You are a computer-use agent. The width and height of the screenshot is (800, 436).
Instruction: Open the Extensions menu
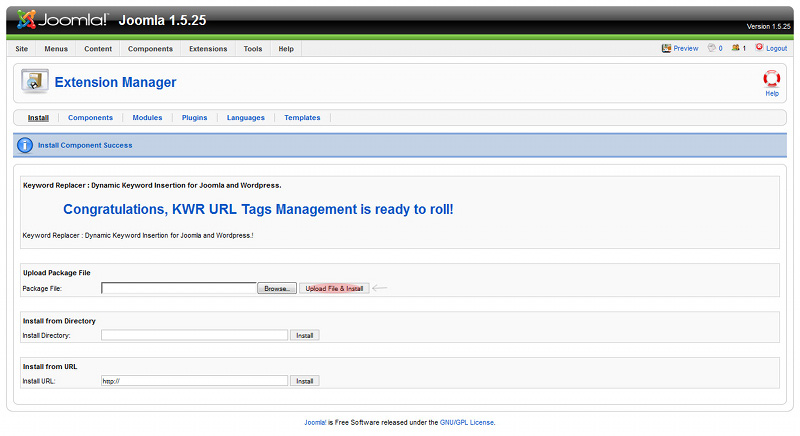[x=208, y=49]
